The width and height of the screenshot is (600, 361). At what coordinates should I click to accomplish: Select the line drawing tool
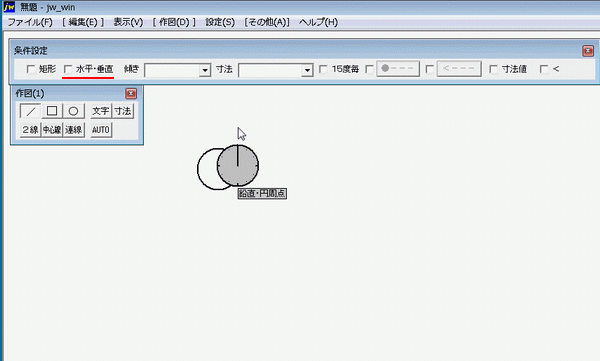[30, 111]
